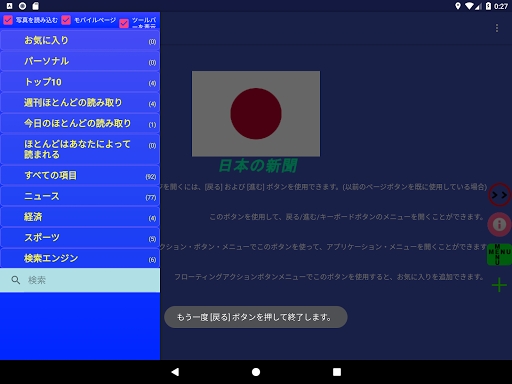Open the three-dot overflow menu
The image size is (512, 384).
tap(497, 28)
